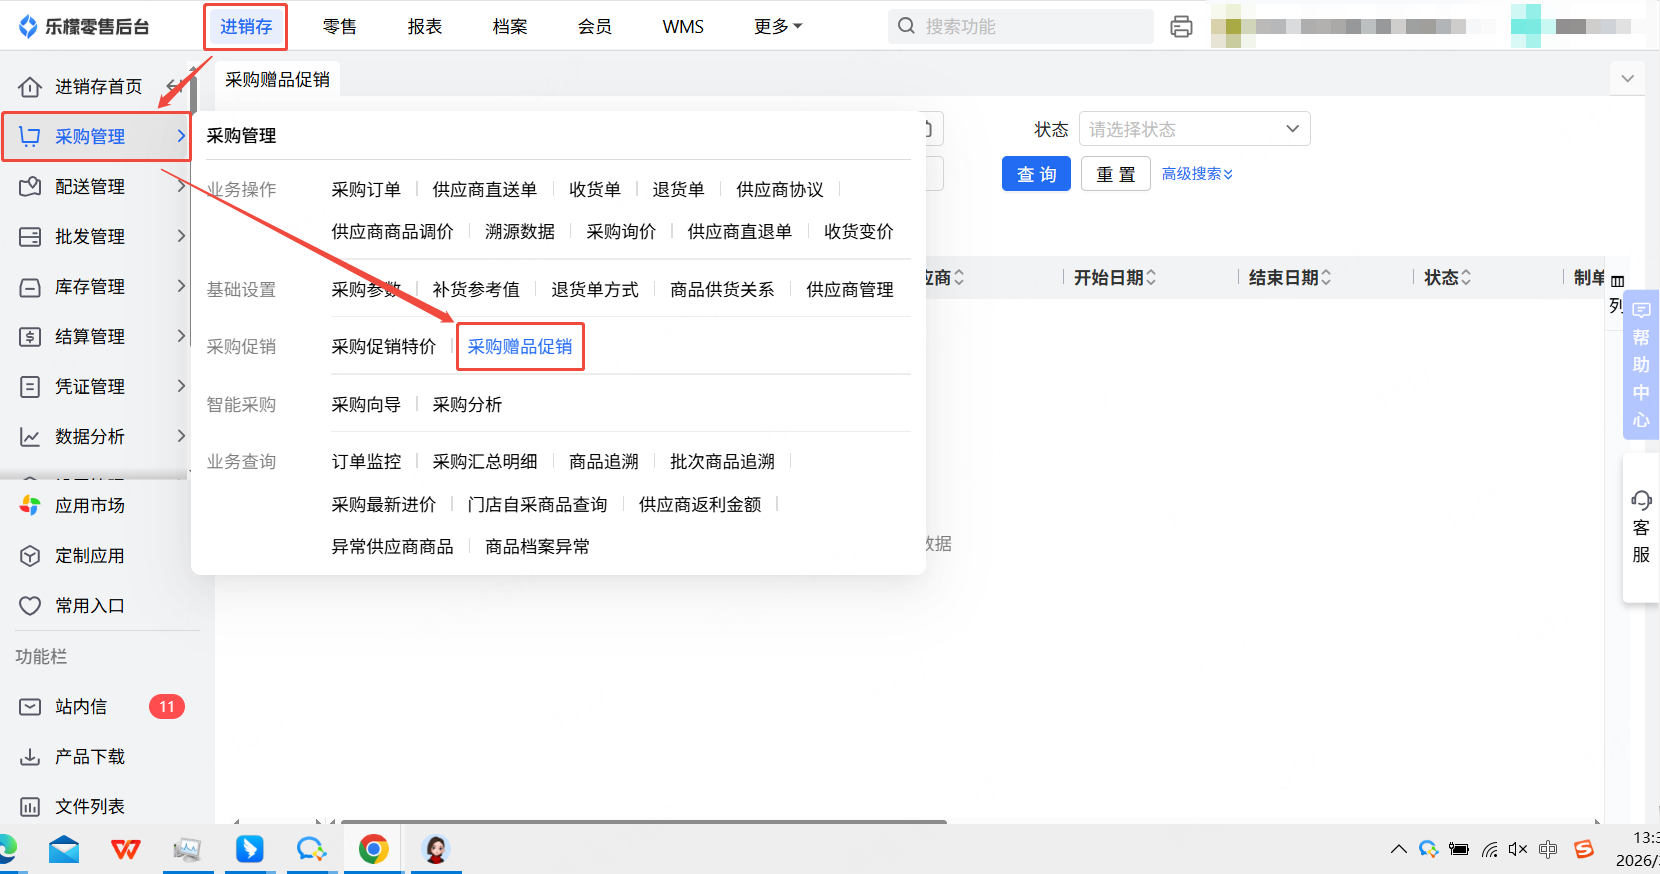Screen dimensions: 1660x874
Task: Click the 批发管理 sidebar icon
Action: pos(30,236)
